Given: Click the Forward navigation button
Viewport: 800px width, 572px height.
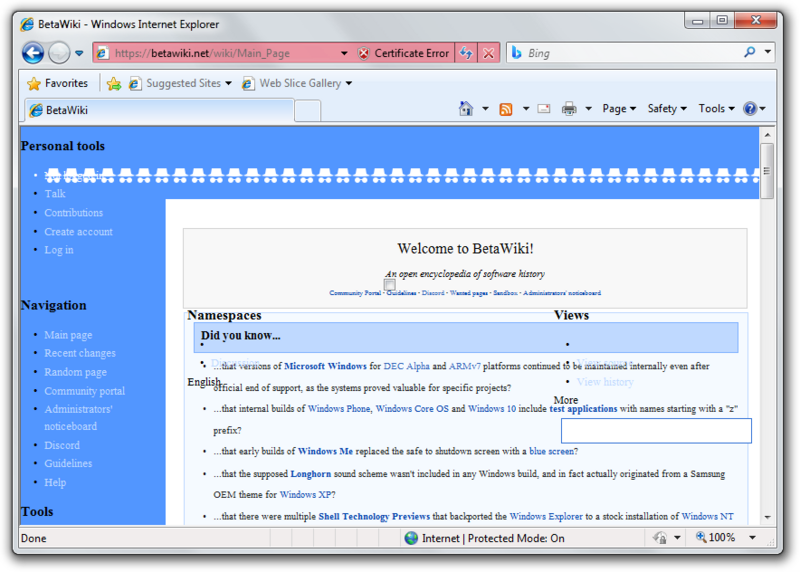Looking at the screenshot, I should [59, 53].
